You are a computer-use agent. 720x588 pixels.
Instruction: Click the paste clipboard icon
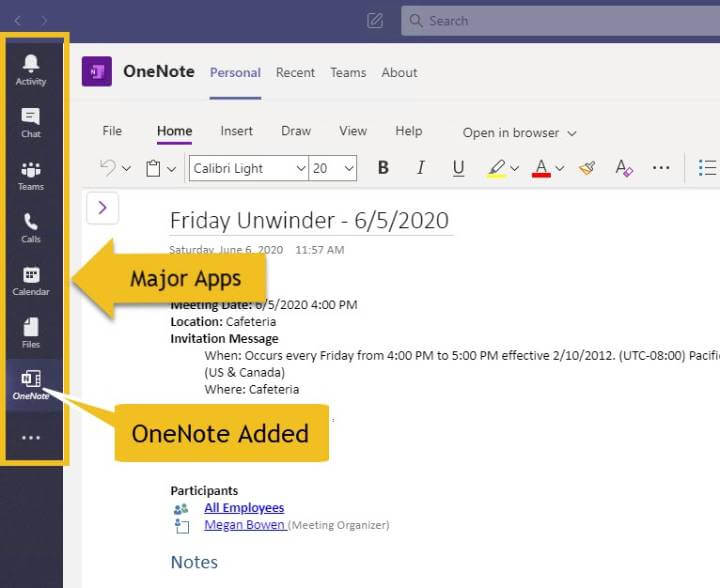tap(153, 168)
